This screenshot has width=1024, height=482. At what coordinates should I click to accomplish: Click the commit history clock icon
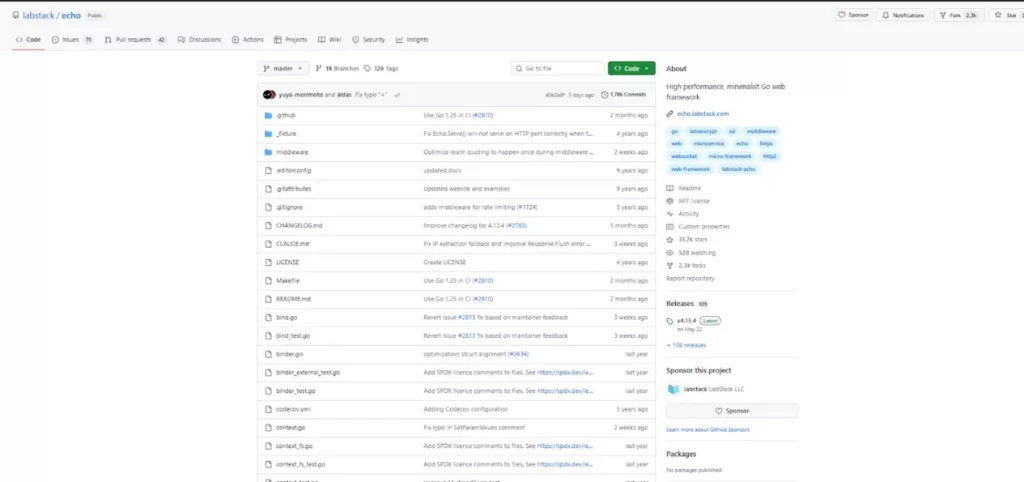pyautogui.click(x=604, y=94)
